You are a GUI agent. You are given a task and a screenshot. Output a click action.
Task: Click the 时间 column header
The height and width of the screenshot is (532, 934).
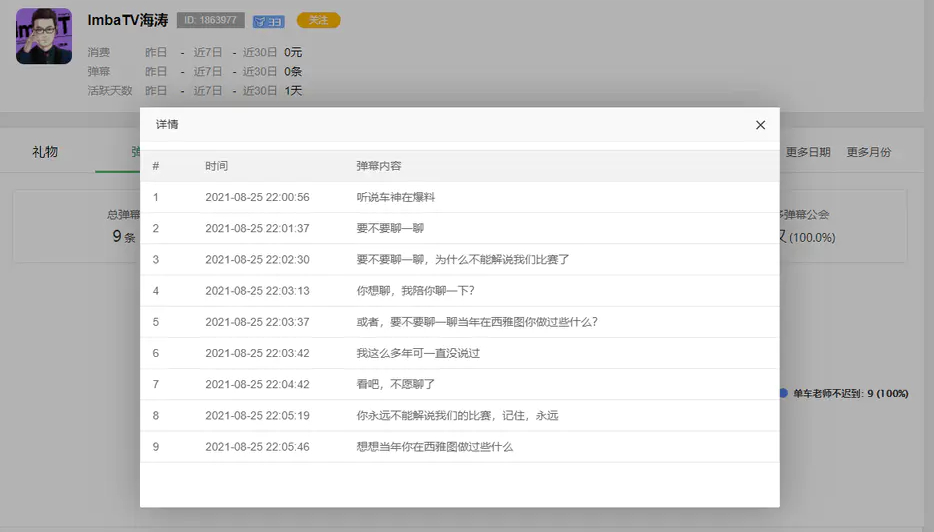[216, 166]
